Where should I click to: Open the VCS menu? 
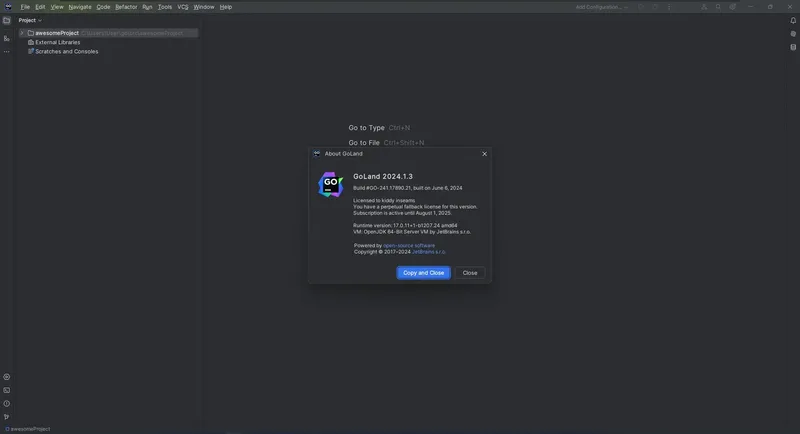183,7
